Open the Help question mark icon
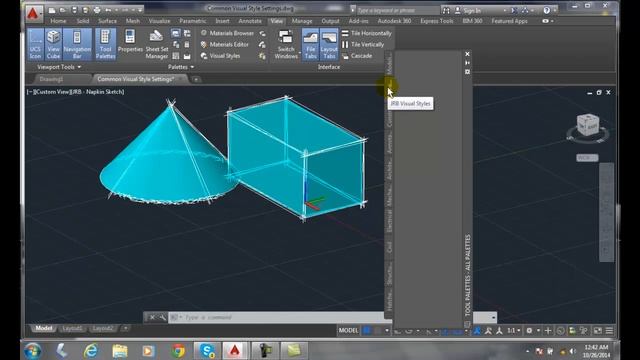The width and height of the screenshot is (640, 360). (x=547, y=10)
